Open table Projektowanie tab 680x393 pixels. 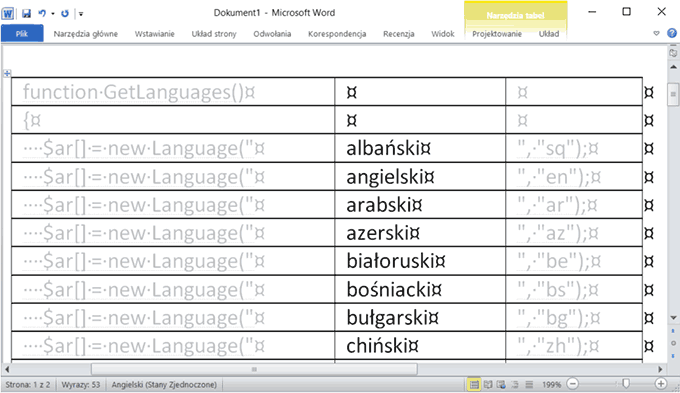tap(497, 34)
